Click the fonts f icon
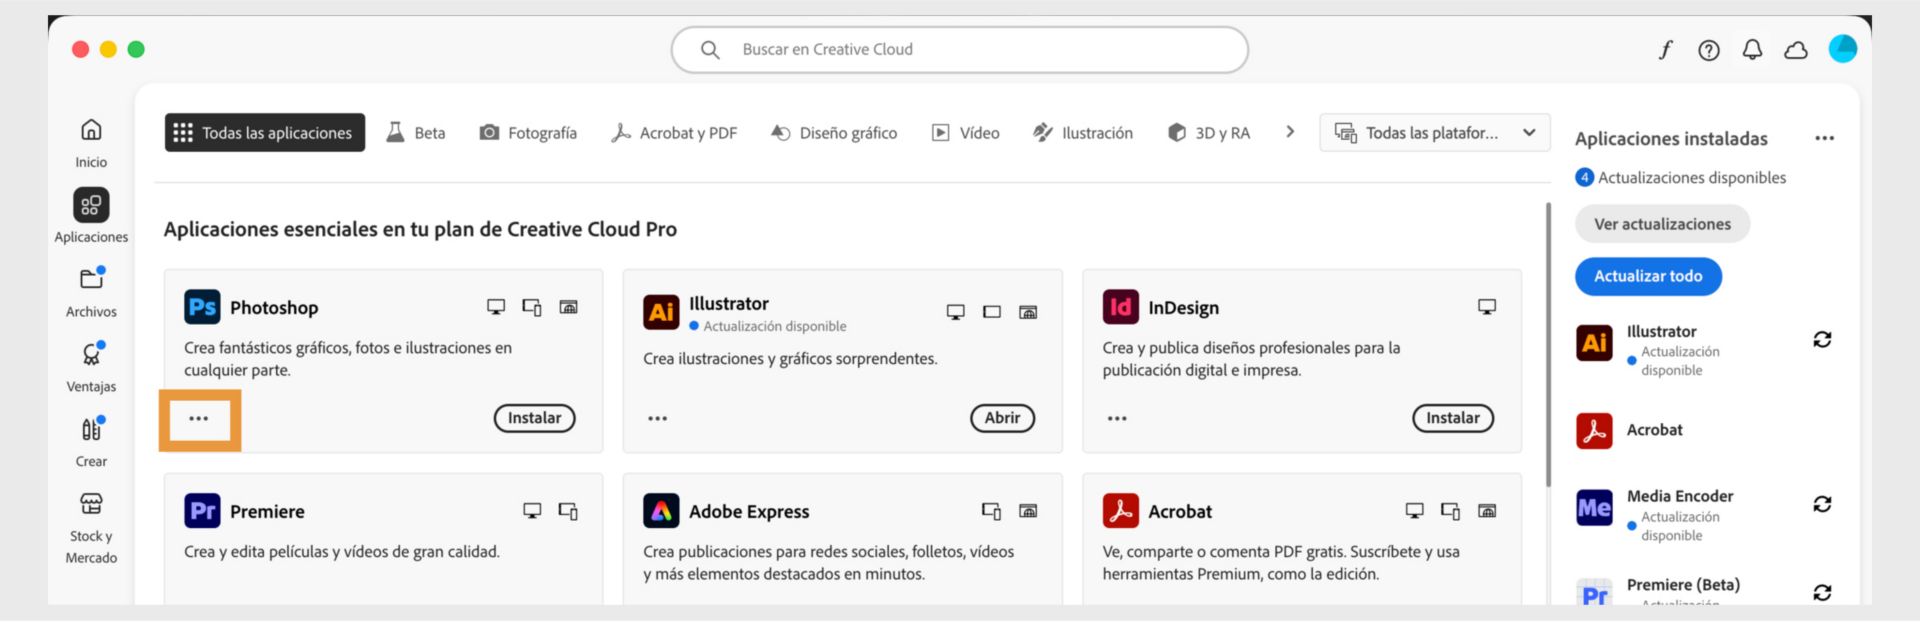Screen dimensions: 1920x622 (x=1665, y=50)
